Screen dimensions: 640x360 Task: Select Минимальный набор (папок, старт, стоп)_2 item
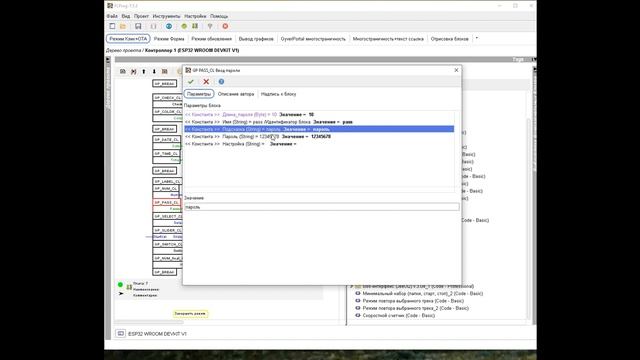coord(422,293)
